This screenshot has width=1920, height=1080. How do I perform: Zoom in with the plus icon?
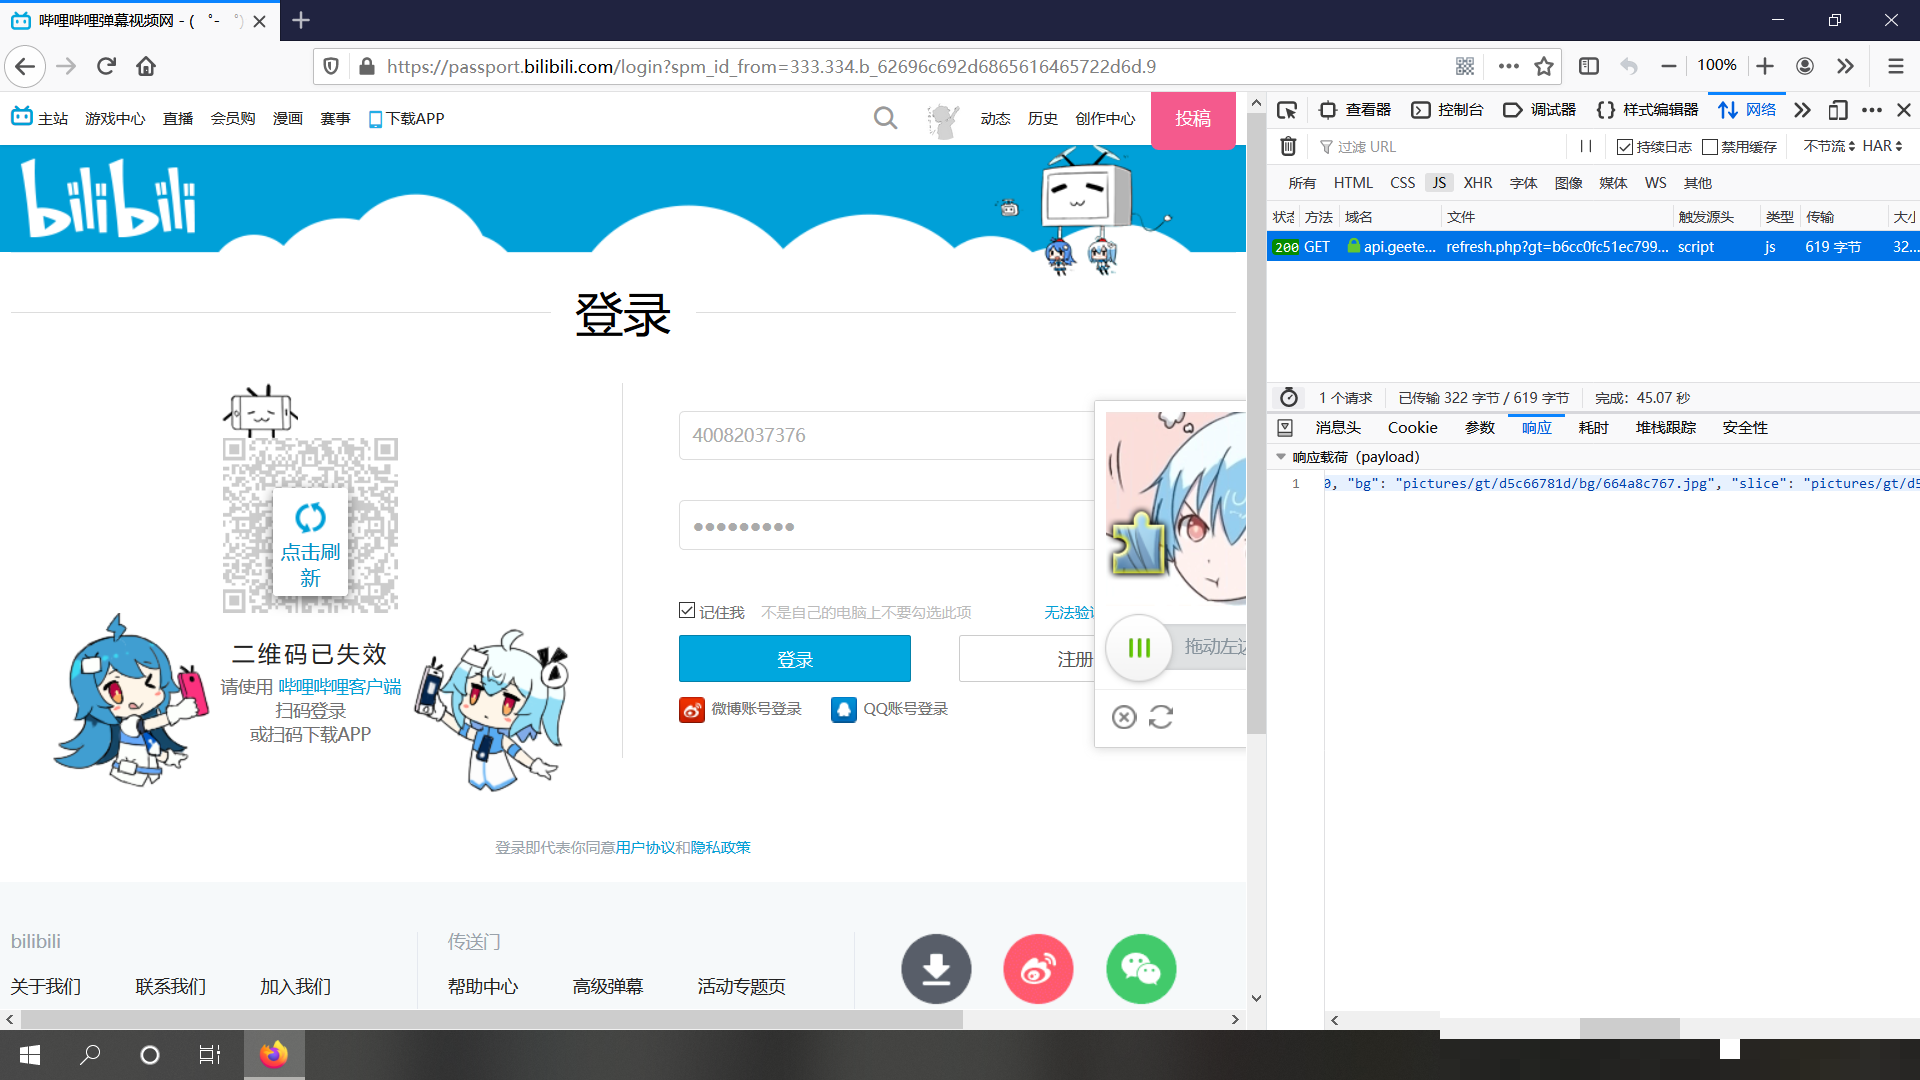[x=1765, y=66]
